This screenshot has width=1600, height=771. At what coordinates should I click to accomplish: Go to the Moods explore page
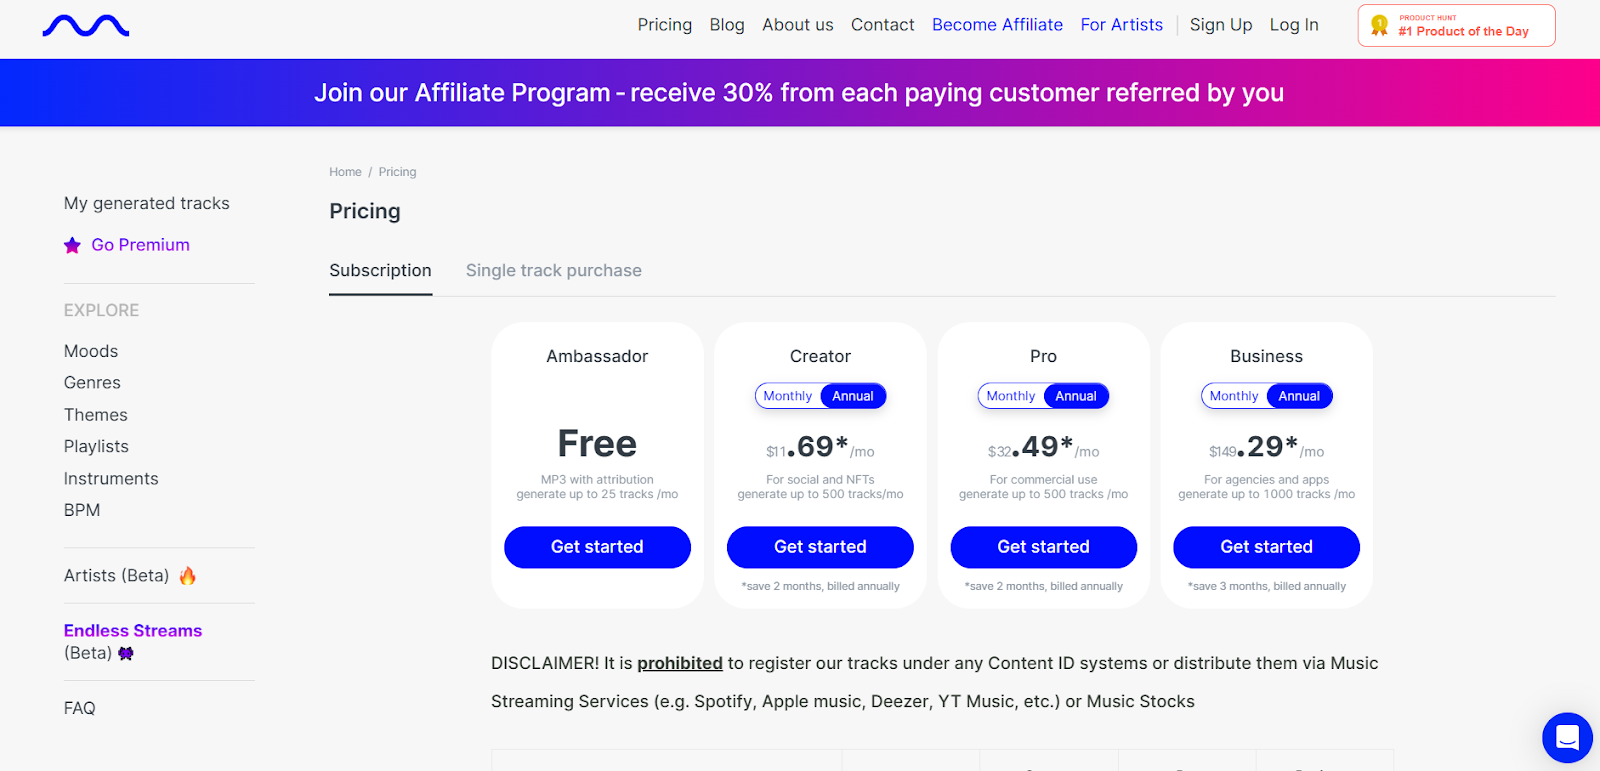click(x=91, y=351)
